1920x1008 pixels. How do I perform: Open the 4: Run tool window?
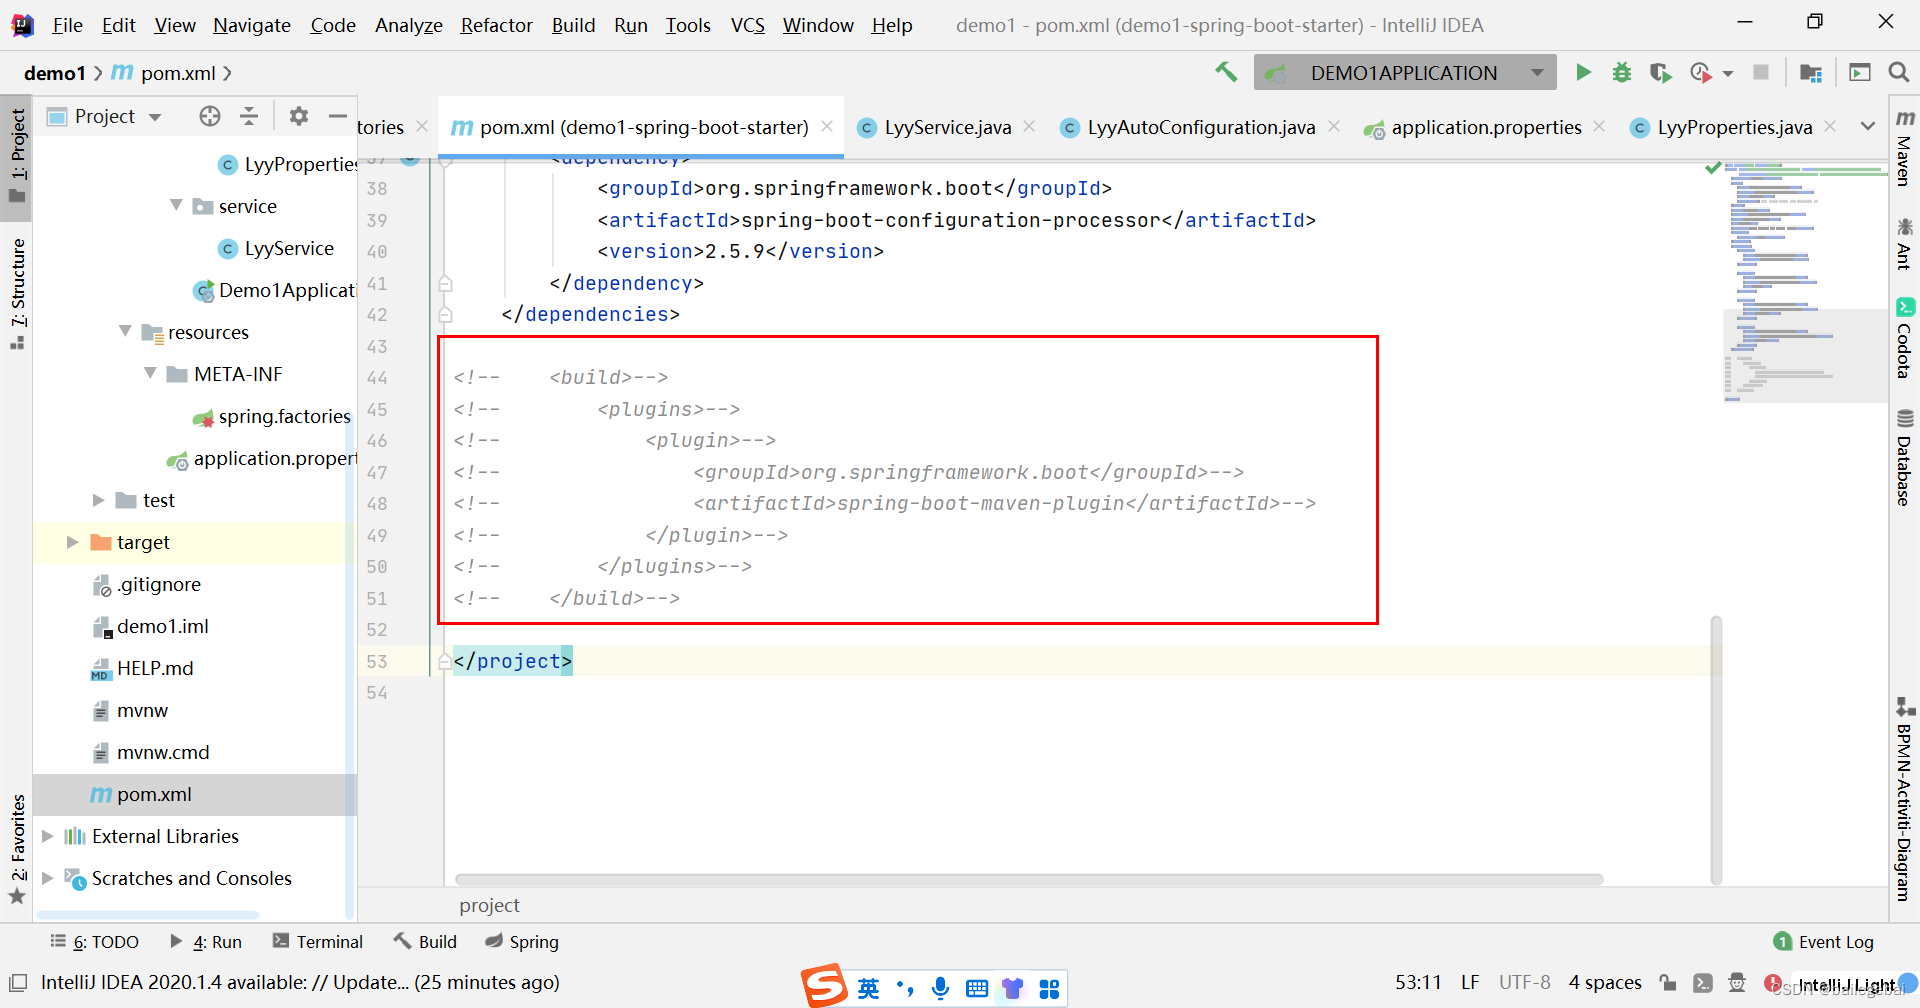click(205, 941)
